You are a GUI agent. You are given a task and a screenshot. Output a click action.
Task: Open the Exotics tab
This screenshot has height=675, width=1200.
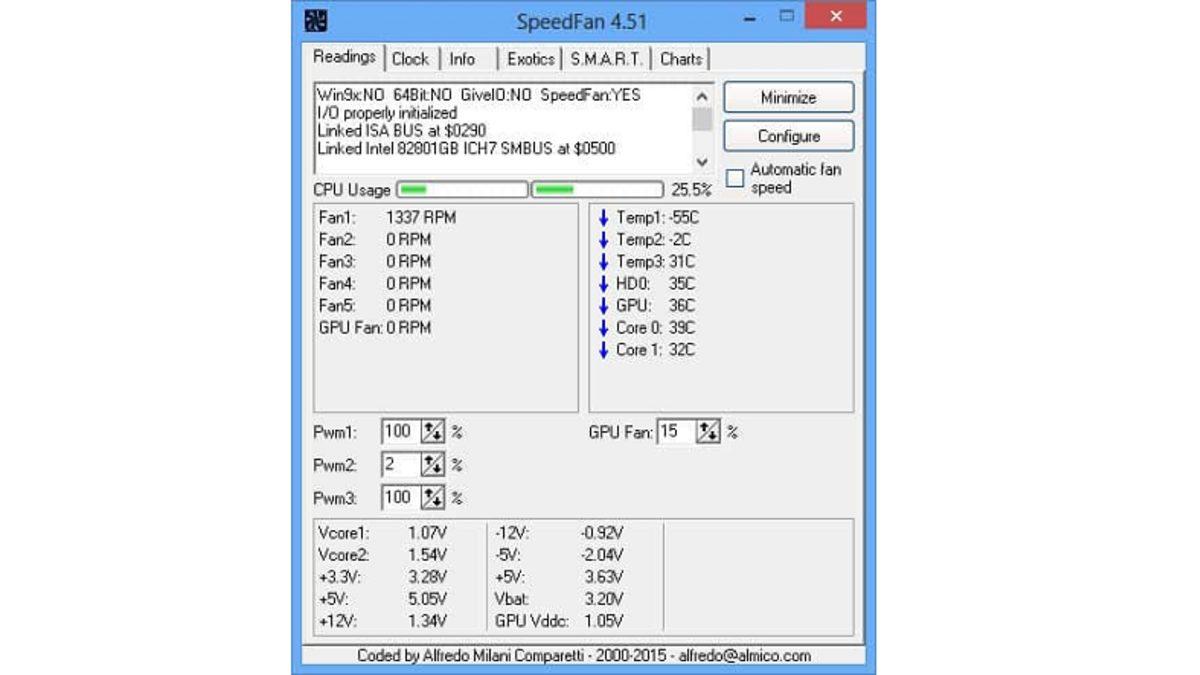[530, 59]
